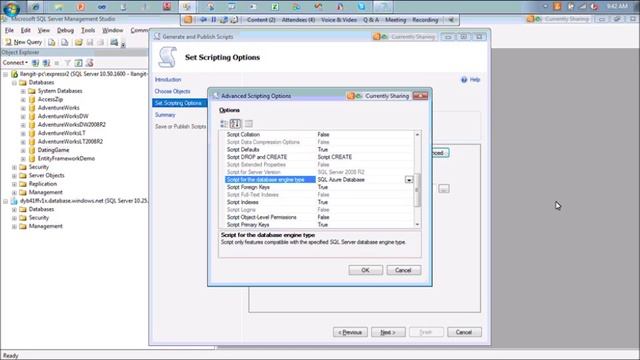
Task: Expand the Replication folder node
Action: [14, 184]
